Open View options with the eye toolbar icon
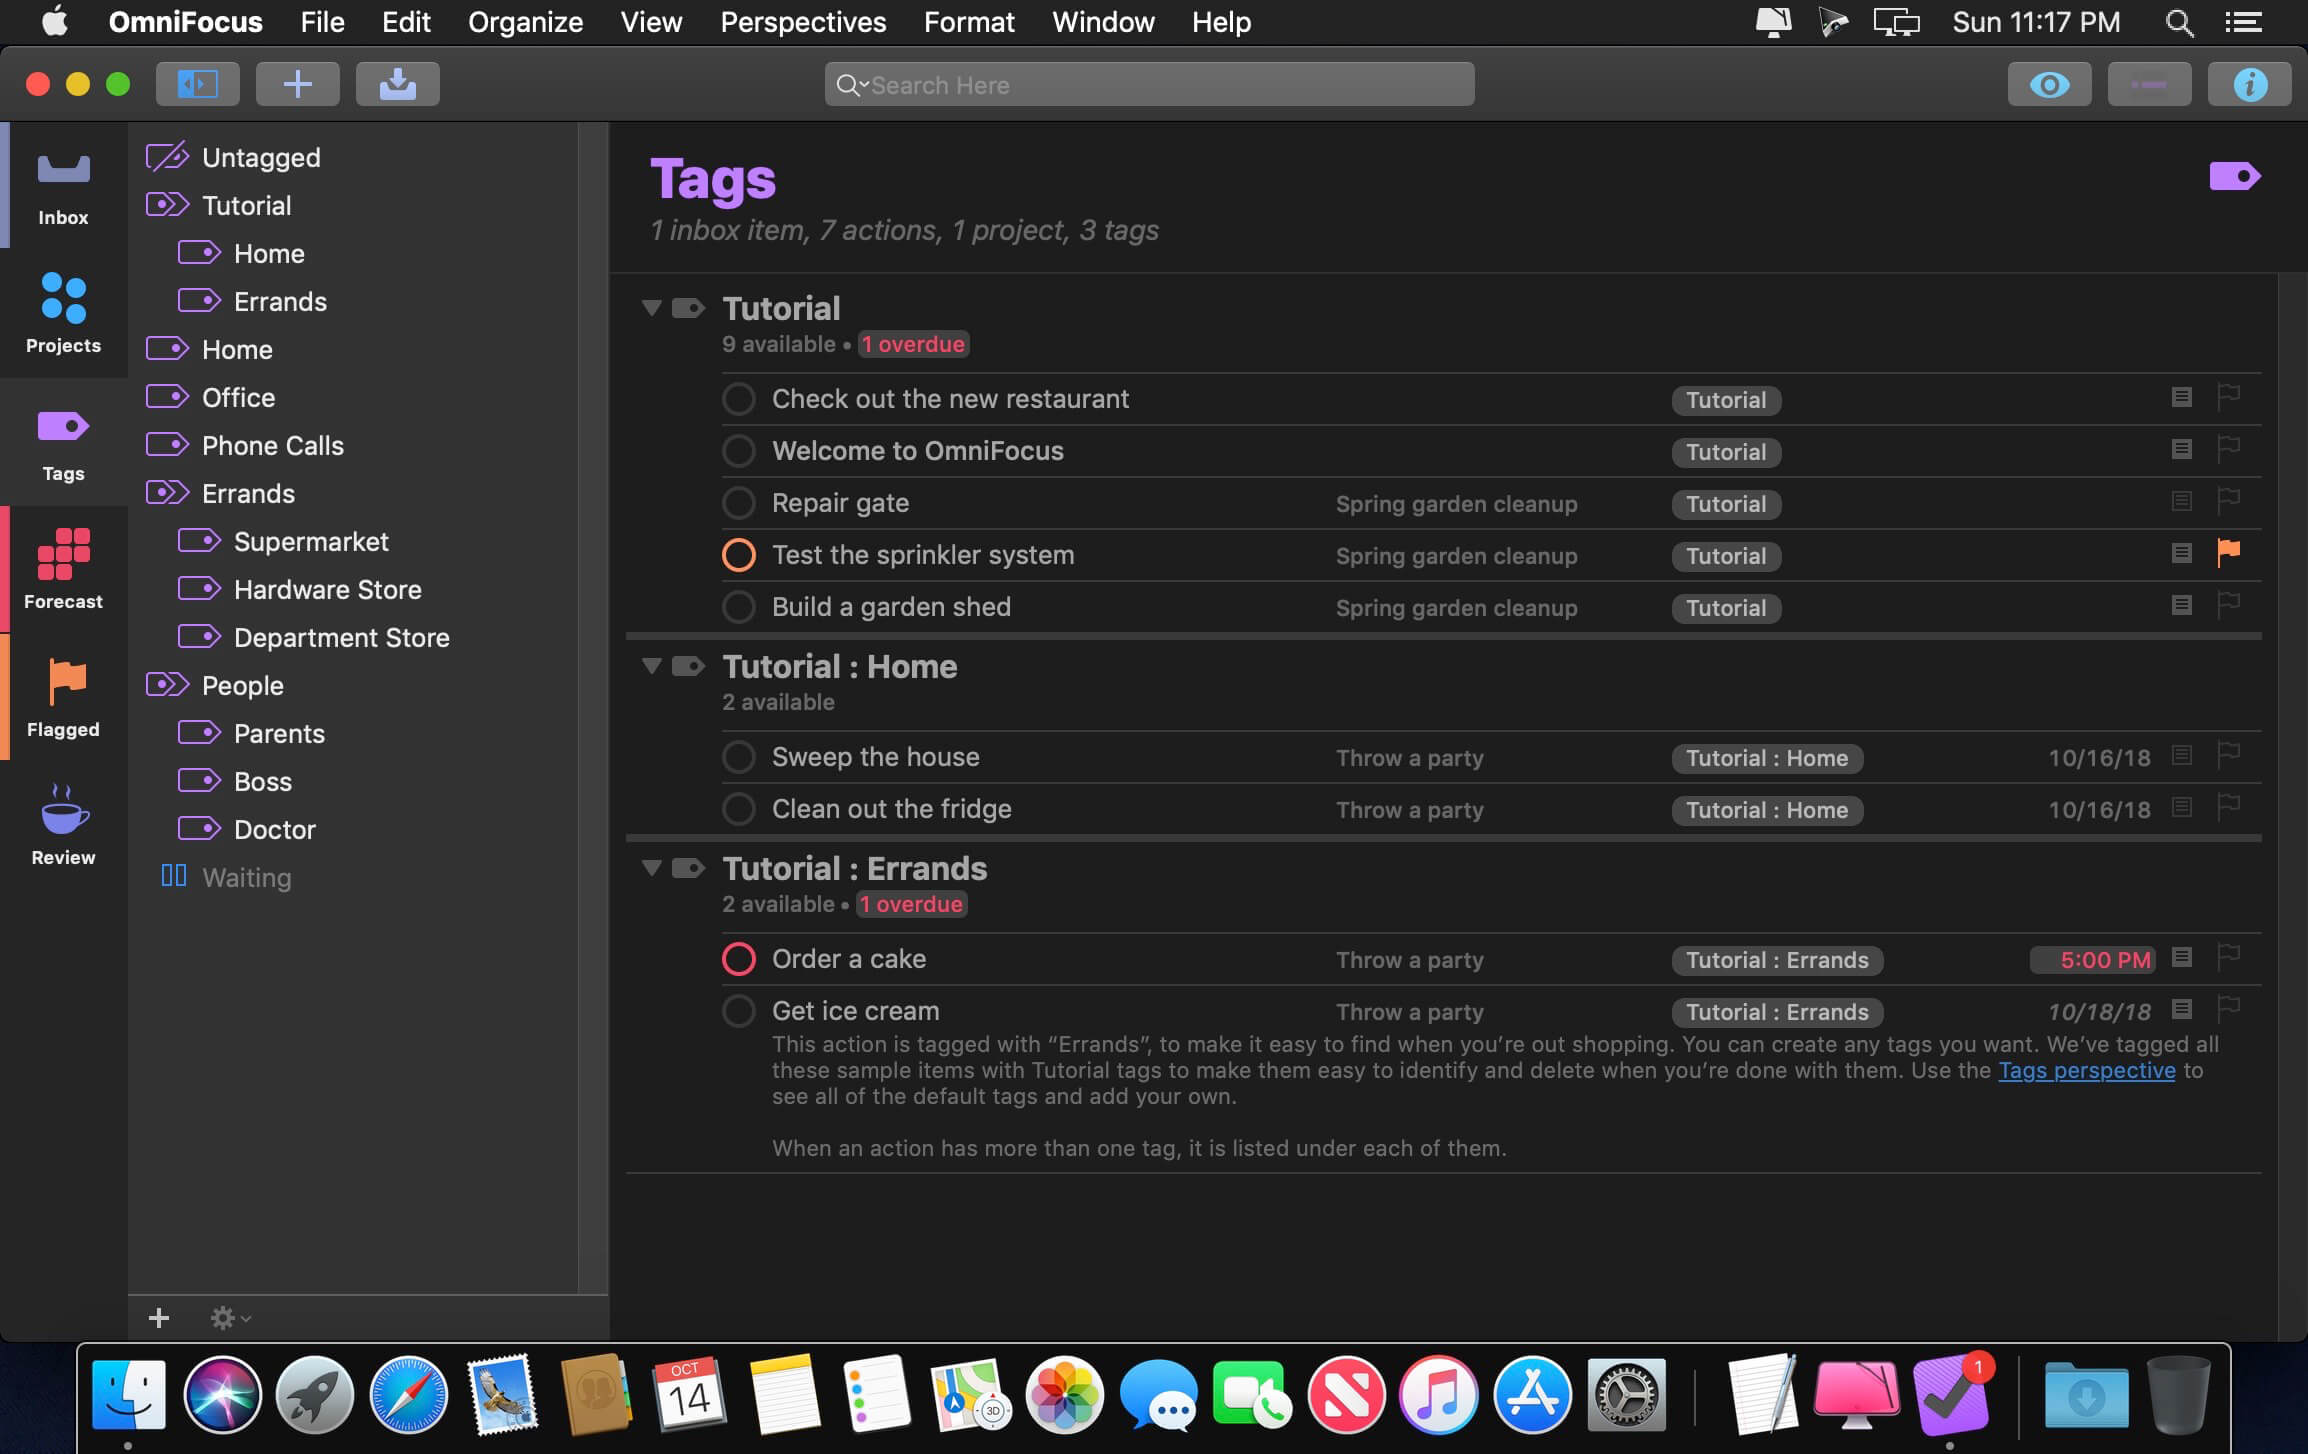Screen dimensions: 2308x1454 coord(2048,84)
